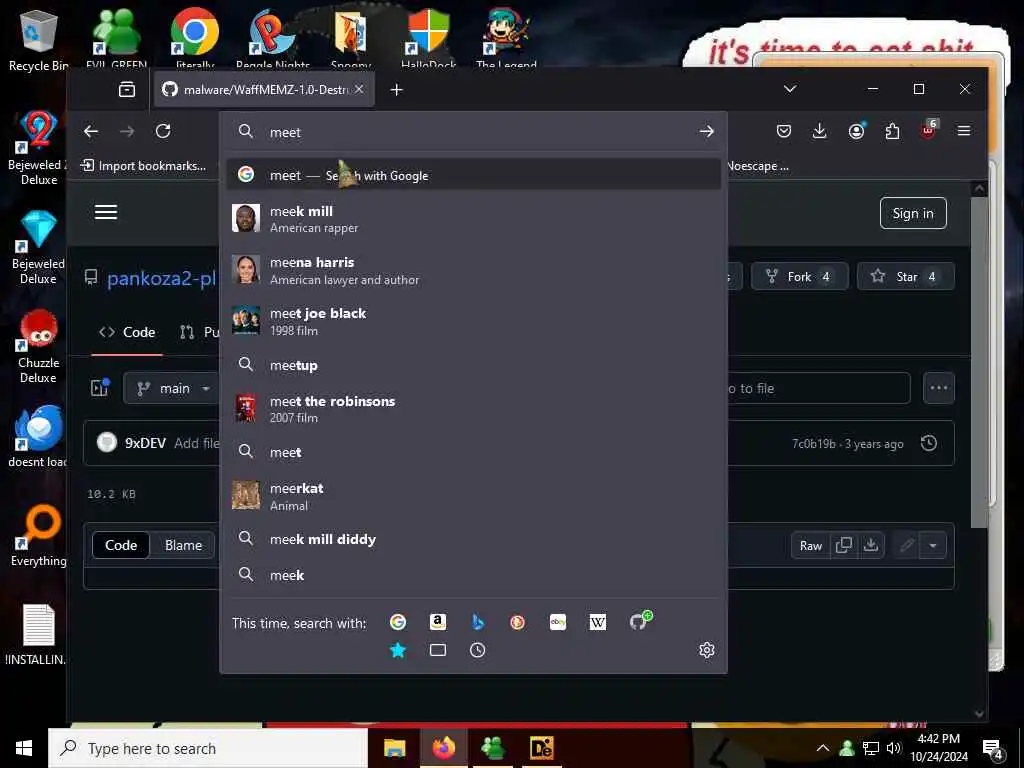The height and width of the screenshot is (768, 1024).
Task: Click the Fork button
Action: 799,276
